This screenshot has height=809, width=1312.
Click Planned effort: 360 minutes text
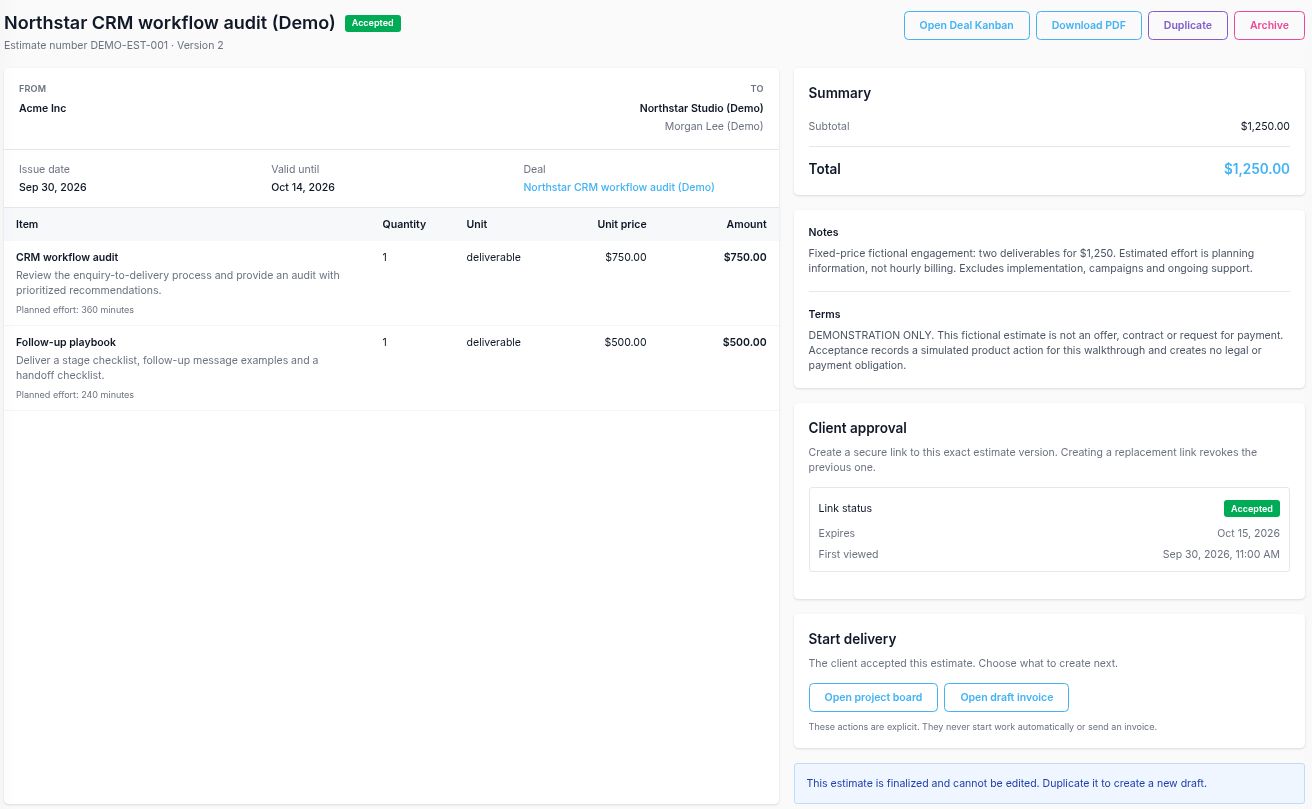pos(75,310)
